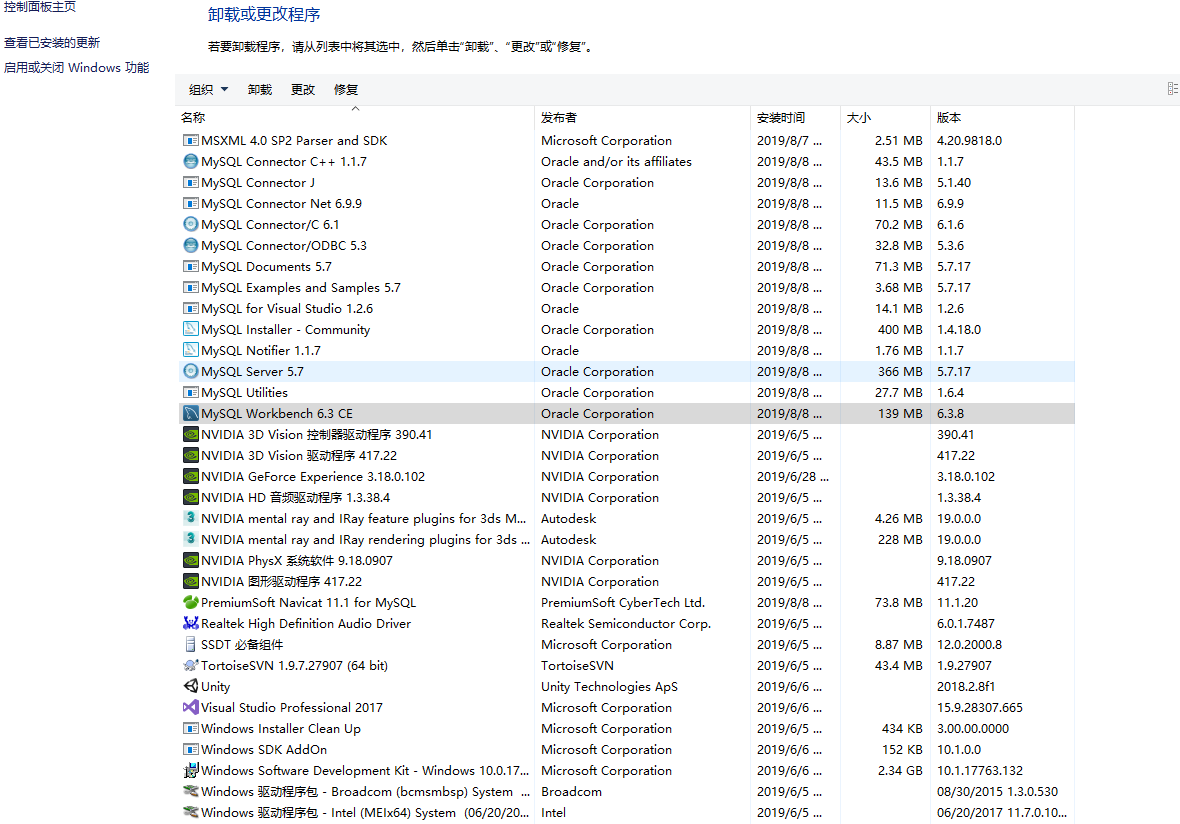Open 启用或关闭 Windows 功能 link
This screenshot has height=824, width=1180.
point(76,68)
